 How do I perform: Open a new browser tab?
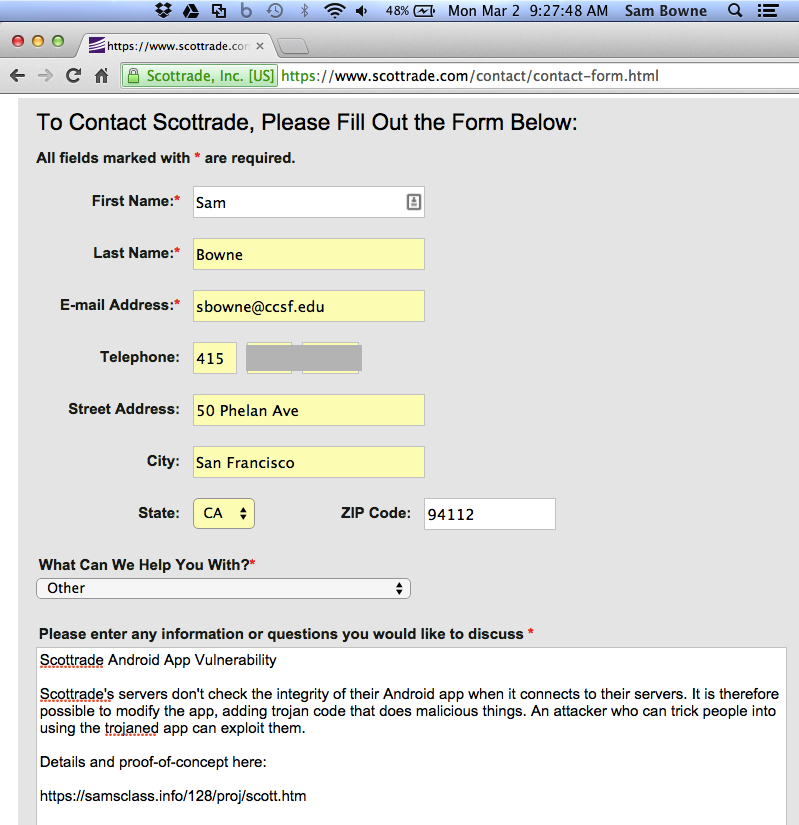(292, 46)
